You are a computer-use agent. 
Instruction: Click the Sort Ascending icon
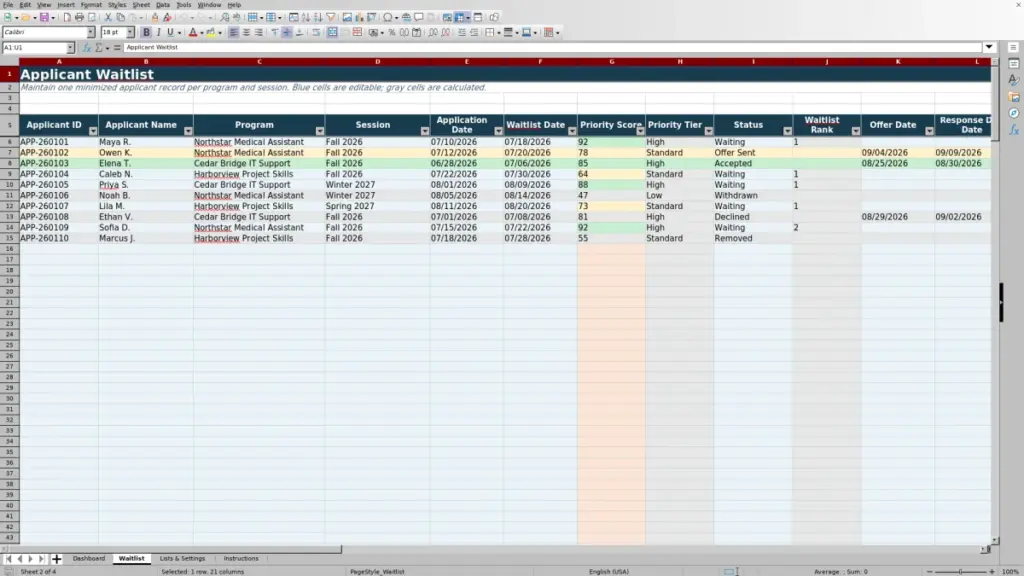306,18
